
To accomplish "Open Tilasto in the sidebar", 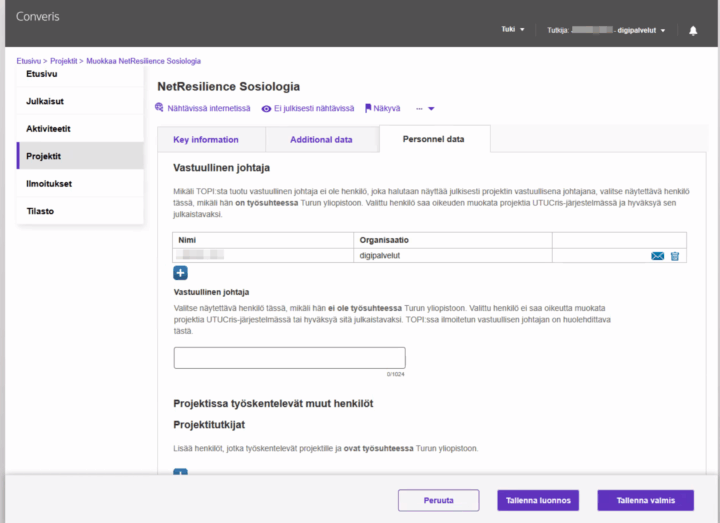I will click(x=80, y=211).
